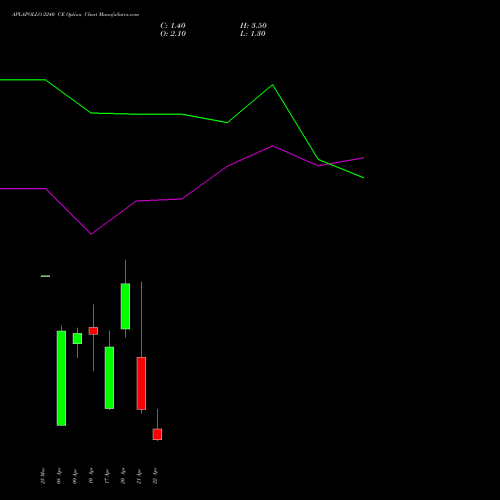Click the "21 Apr" date axis label

[139, 476]
